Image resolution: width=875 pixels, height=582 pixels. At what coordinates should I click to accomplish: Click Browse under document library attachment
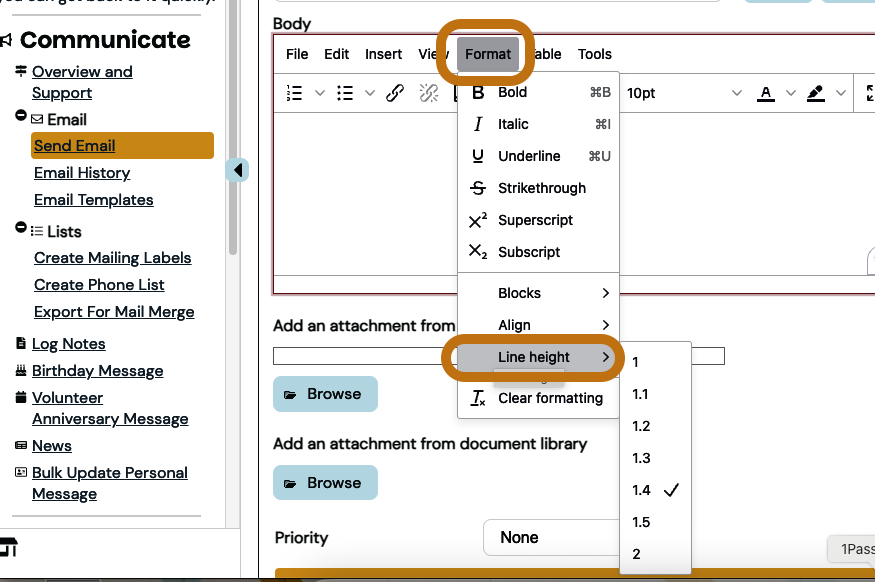(325, 482)
